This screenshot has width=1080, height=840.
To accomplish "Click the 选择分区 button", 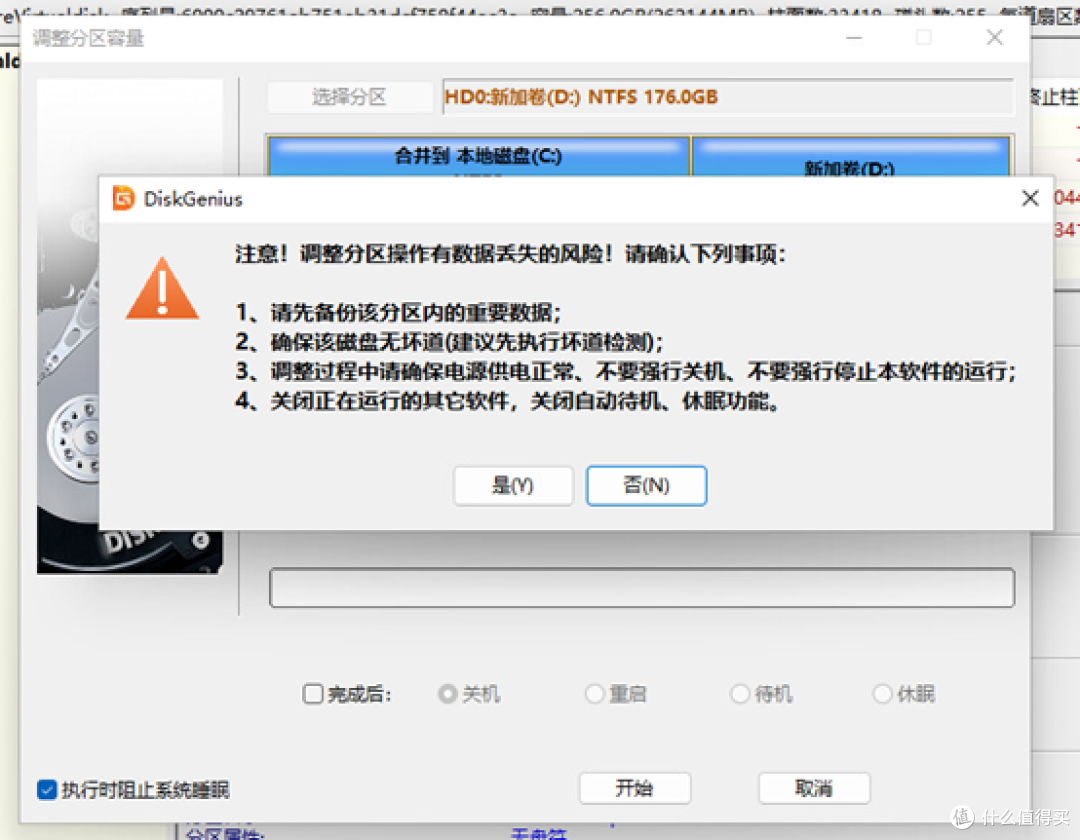I will click(x=349, y=97).
